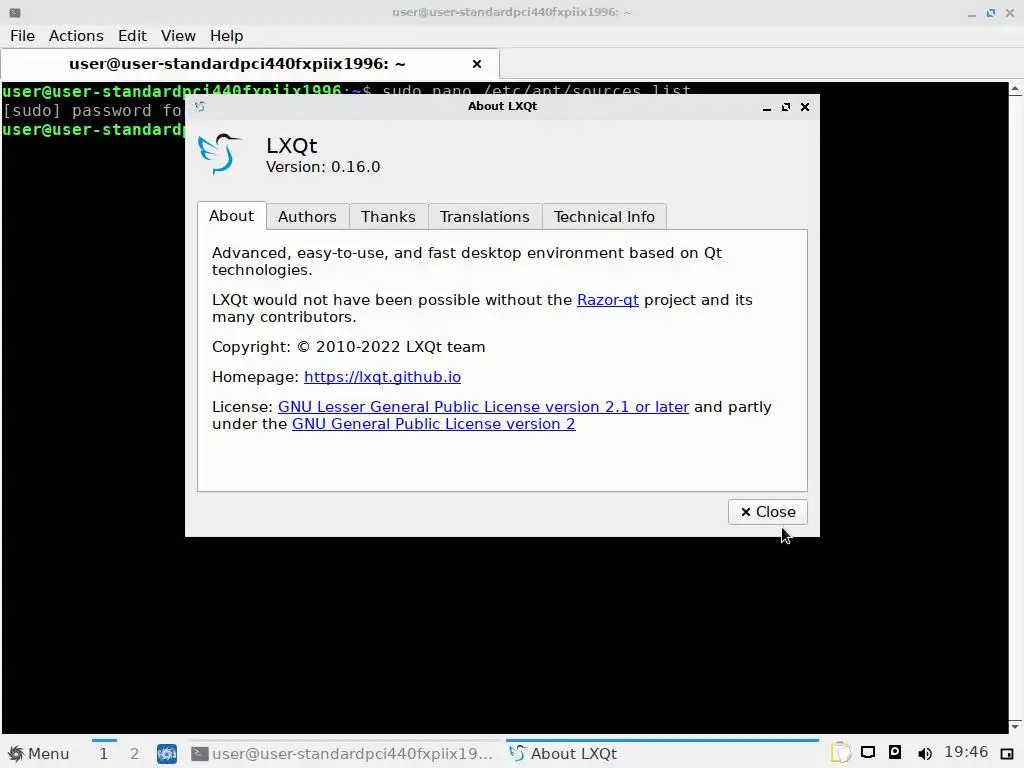The image size is (1024, 768).
Task: Switch to desktop 2 in pager
Action: click(x=135, y=754)
